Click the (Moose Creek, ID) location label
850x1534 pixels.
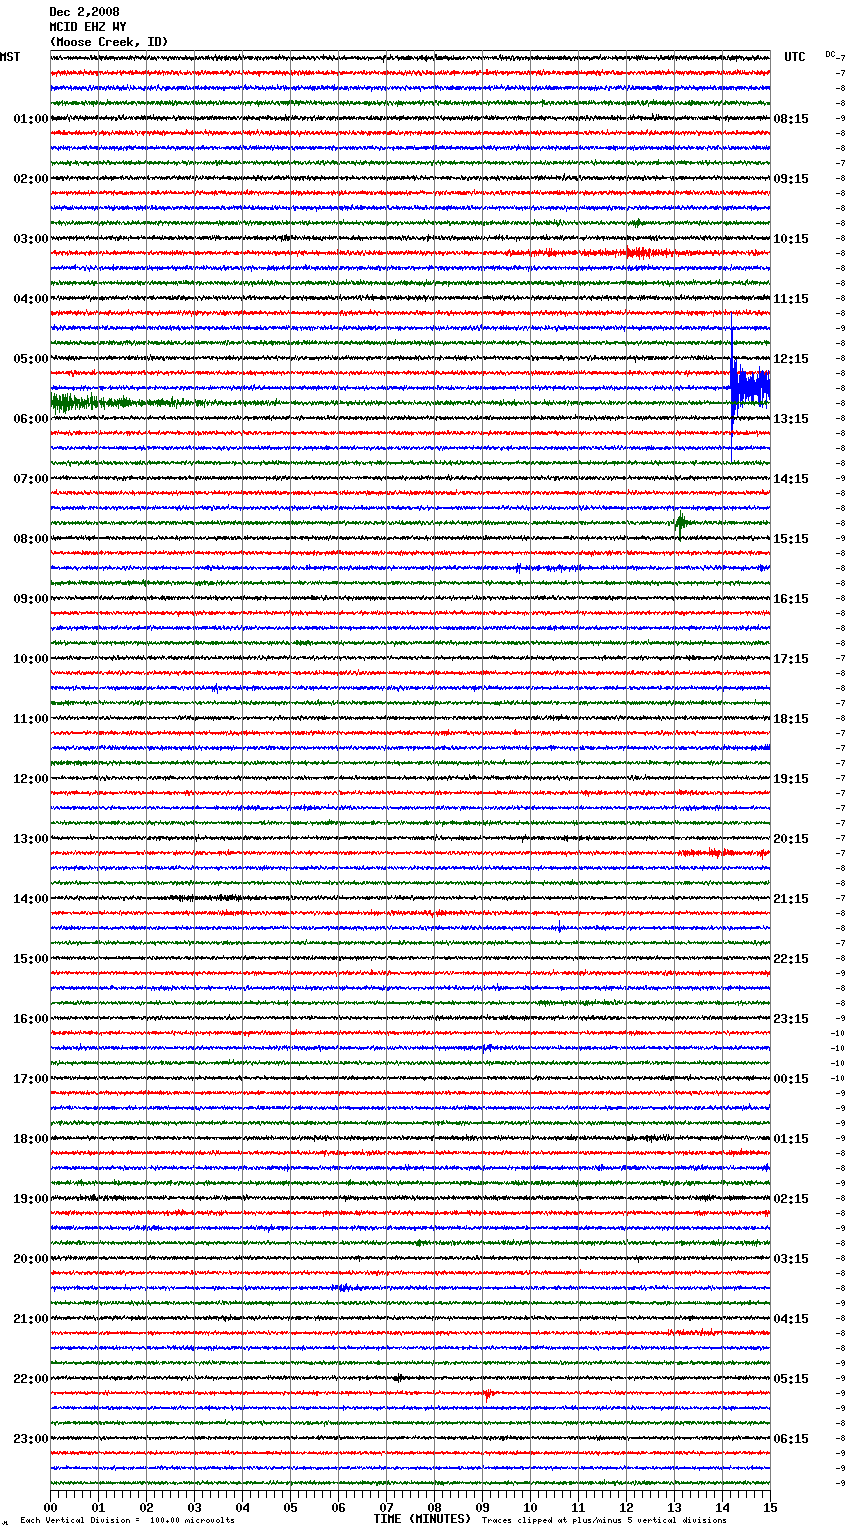(109, 42)
